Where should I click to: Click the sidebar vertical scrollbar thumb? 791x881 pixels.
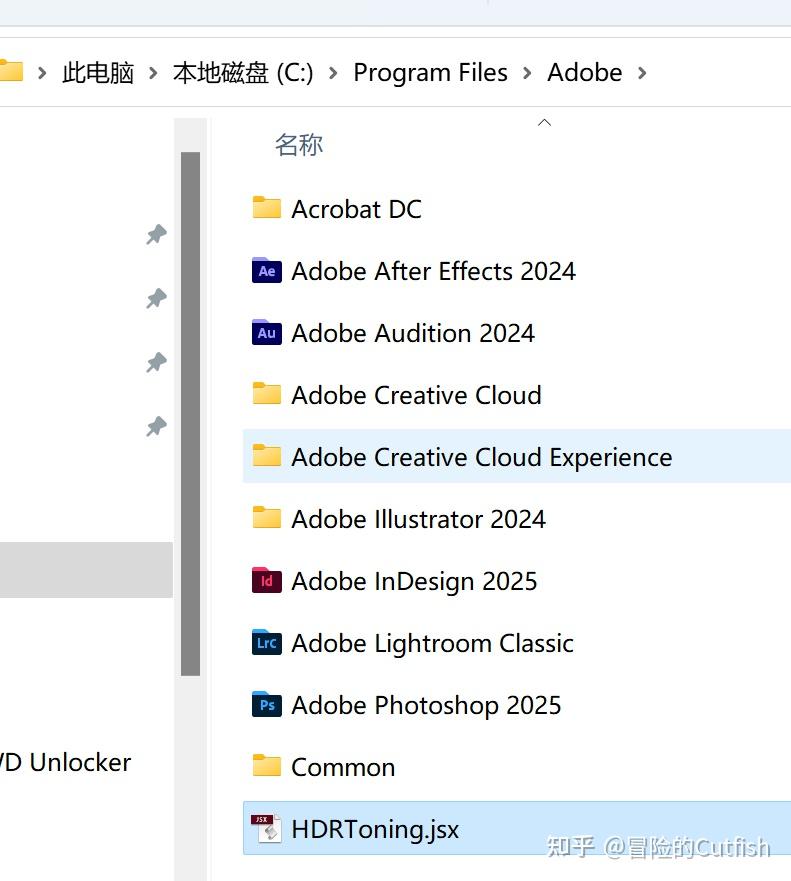pyautogui.click(x=190, y=413)
